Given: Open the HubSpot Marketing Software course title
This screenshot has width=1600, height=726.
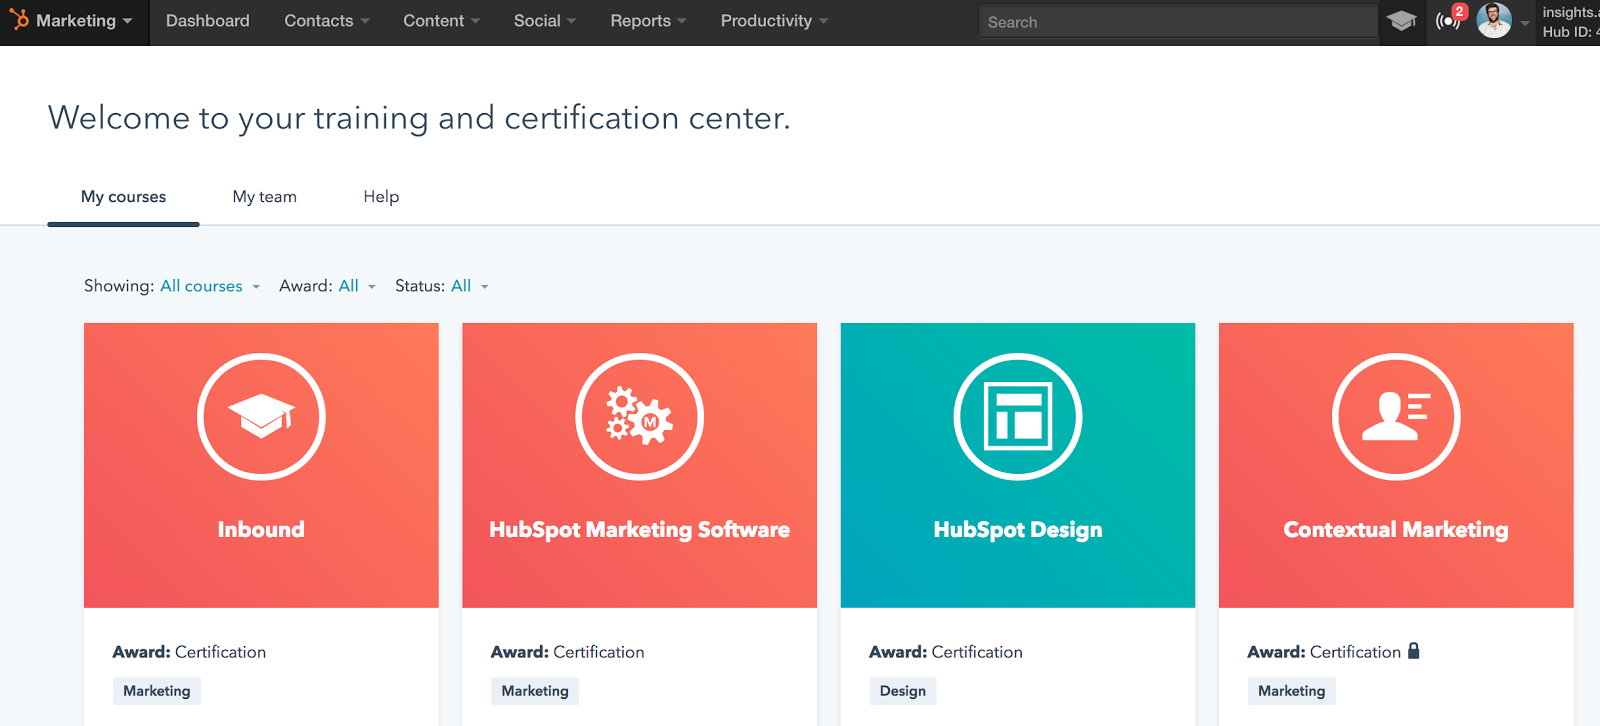Looking at the screenshot, I should point(640,530).
